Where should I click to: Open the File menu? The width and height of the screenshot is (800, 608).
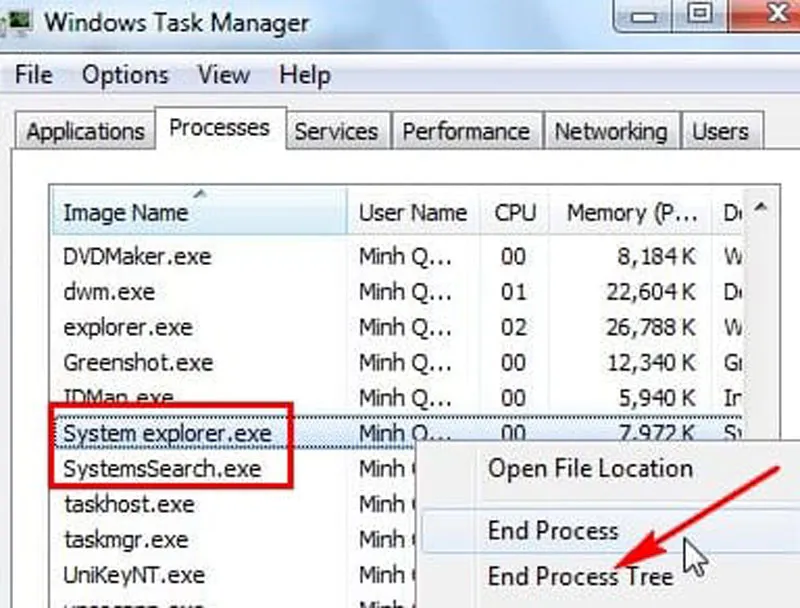pos(35,75)
